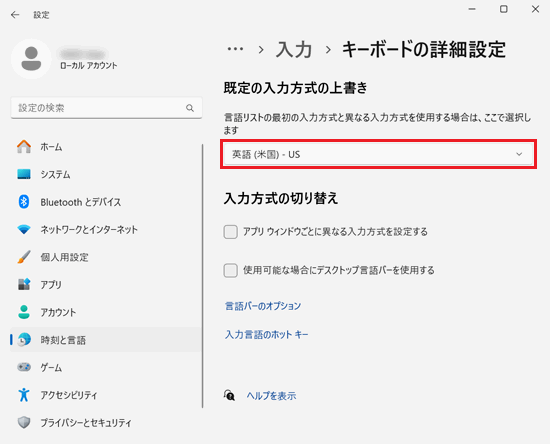Click the 個人用設定 paintbrush icon
Image resolution: width=550 pixels, height=444 pixels.
coord(24,257)
